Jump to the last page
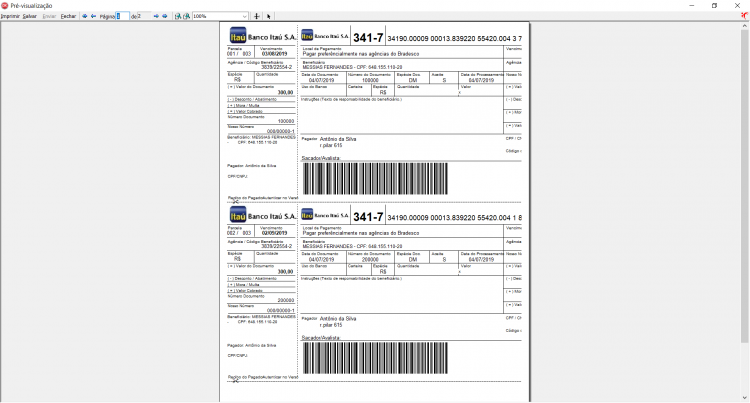This screenshot has width=750, height=403. pos(165,16)
